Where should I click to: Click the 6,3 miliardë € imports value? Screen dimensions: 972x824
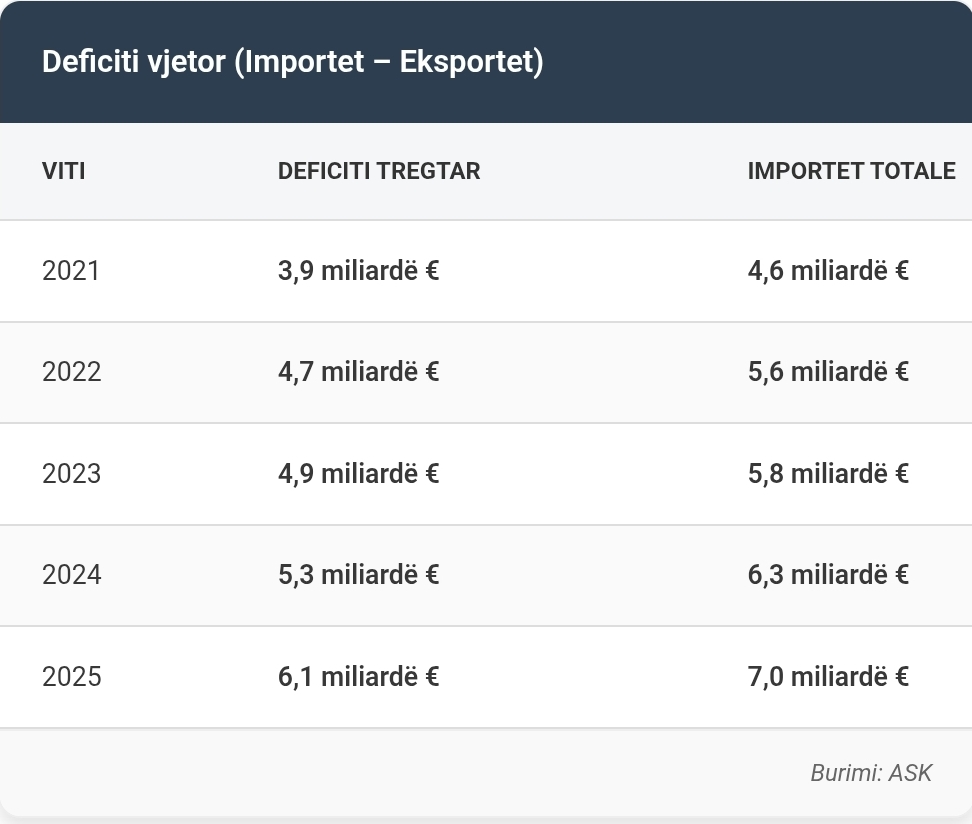coord(828,575)
